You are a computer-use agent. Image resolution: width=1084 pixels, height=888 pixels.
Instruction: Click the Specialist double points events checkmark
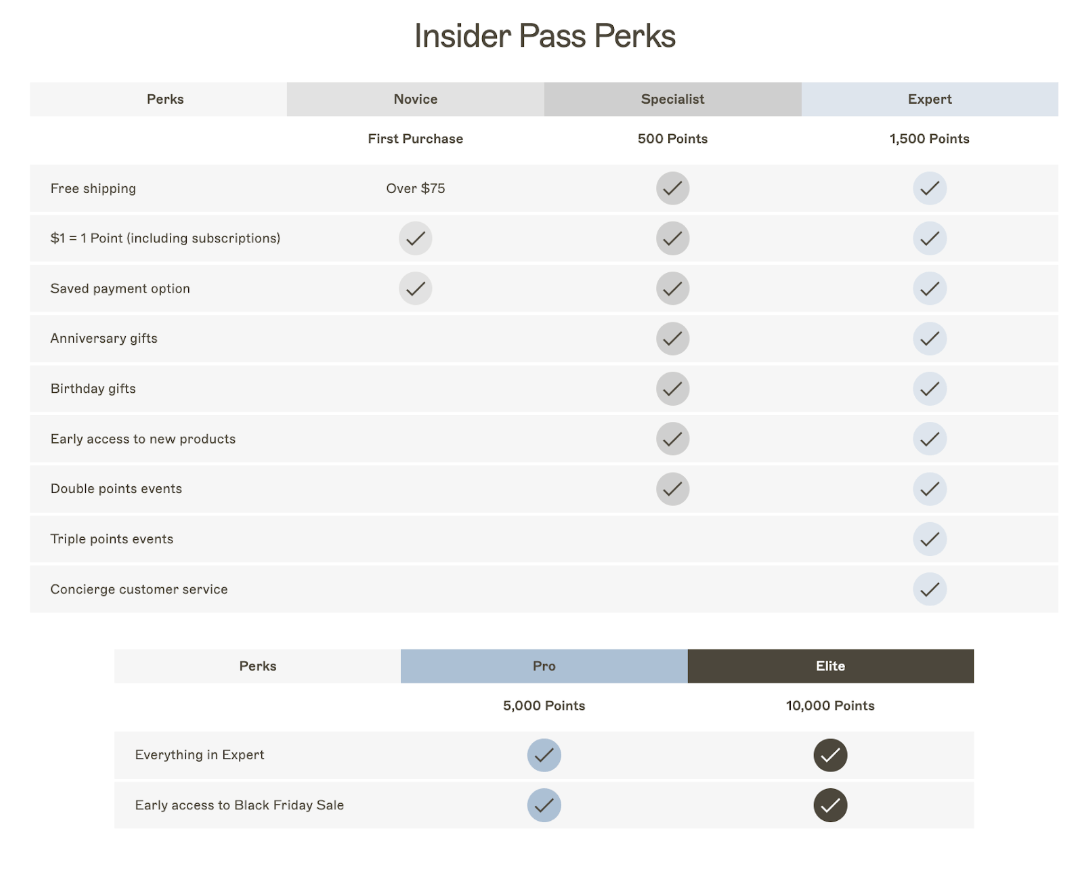point(672,489)
